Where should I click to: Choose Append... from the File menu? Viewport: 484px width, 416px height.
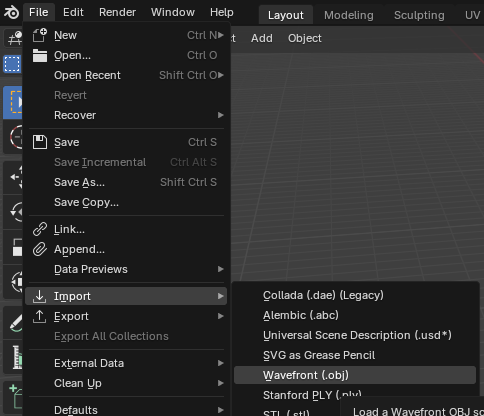coord(126,249)
